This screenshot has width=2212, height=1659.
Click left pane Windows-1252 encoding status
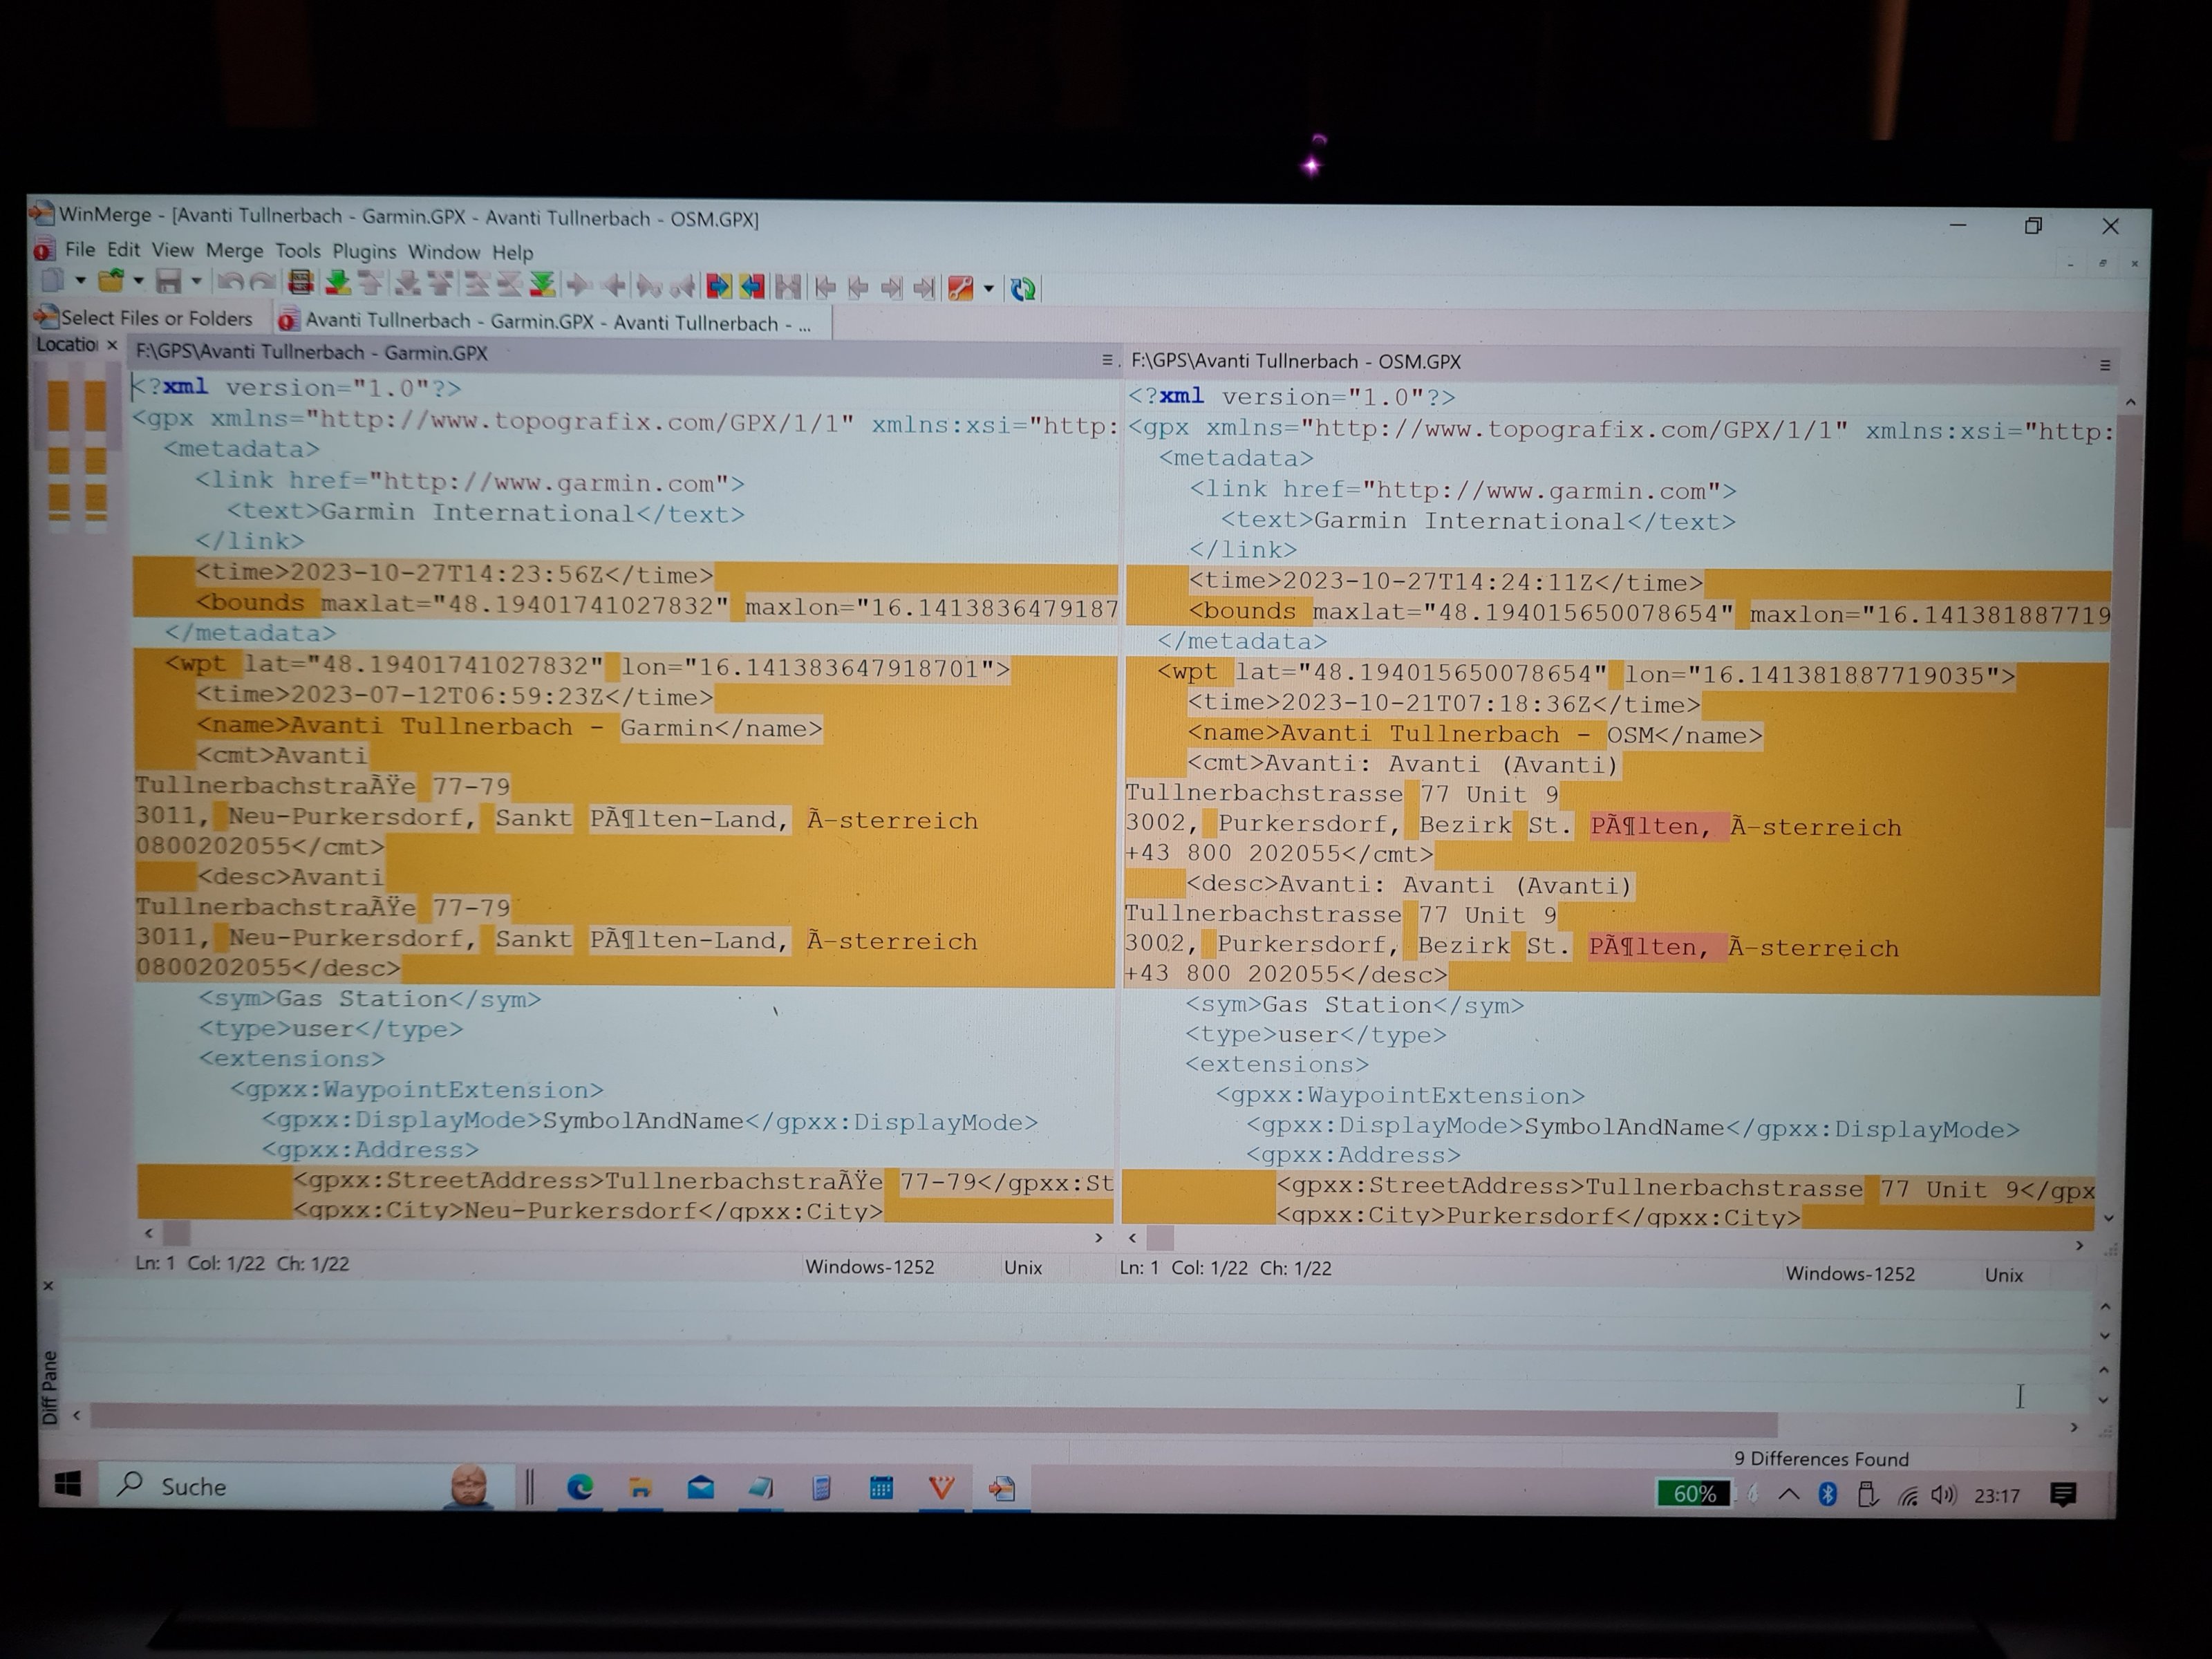click(x=870, y=1267)
